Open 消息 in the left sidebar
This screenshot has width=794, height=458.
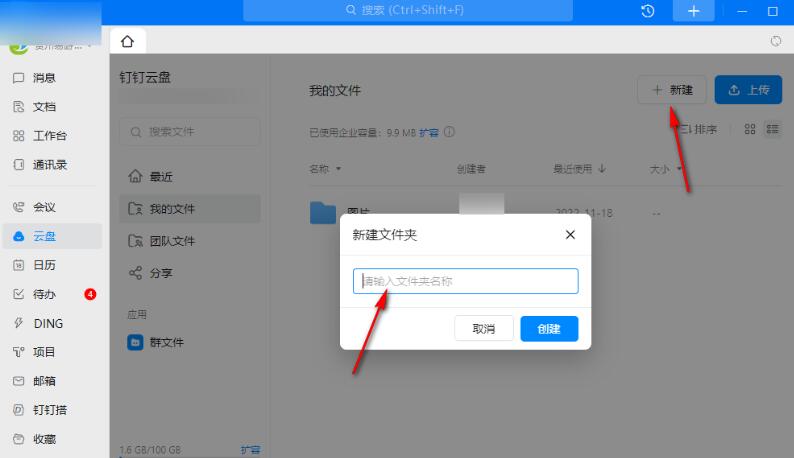point(44,78)
